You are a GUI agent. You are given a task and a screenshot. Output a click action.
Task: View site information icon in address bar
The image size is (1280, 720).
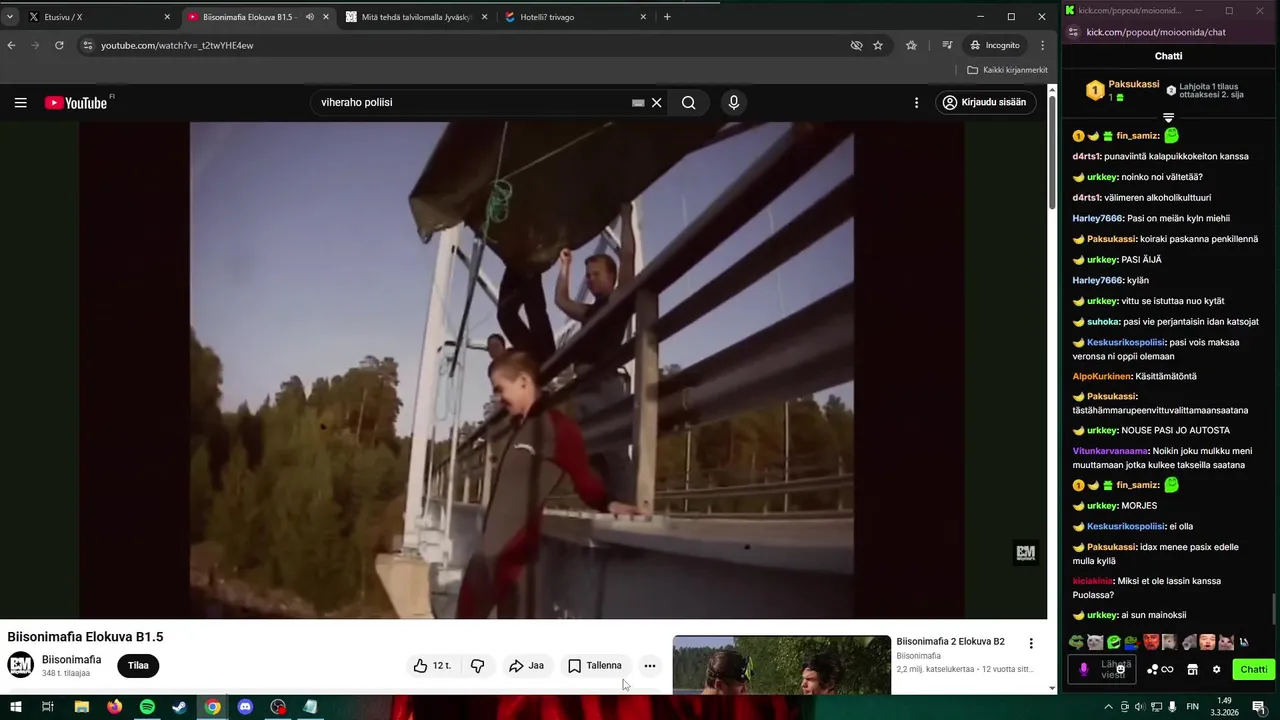(x=88, y=45)
